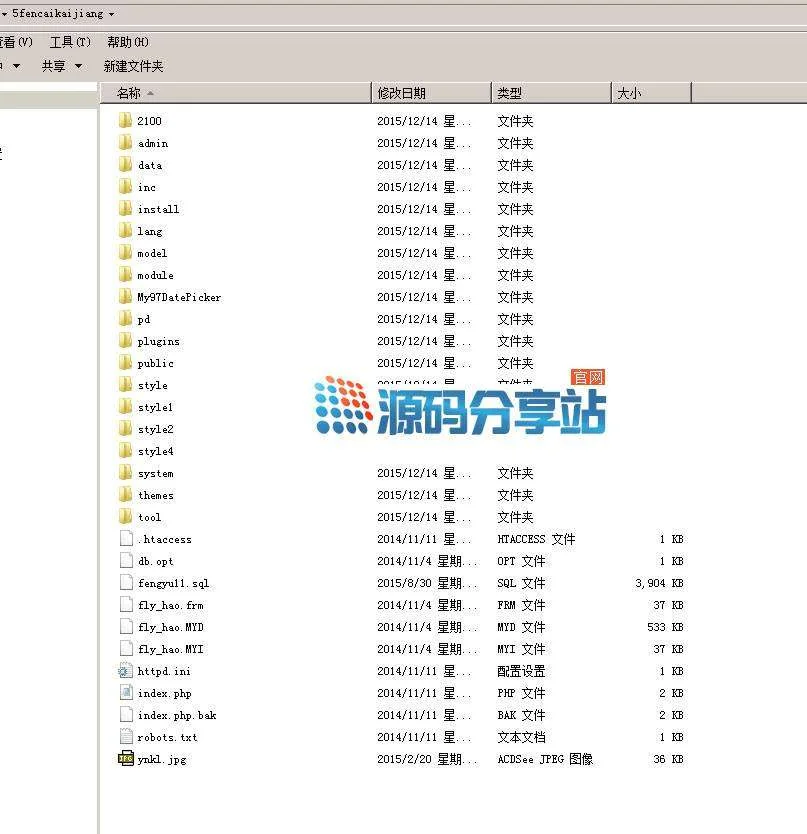Click the ynkl.jpg image file icon
The height and width of the screenshot is (834, 807).
pyautogui.click(x=125, y=759)
